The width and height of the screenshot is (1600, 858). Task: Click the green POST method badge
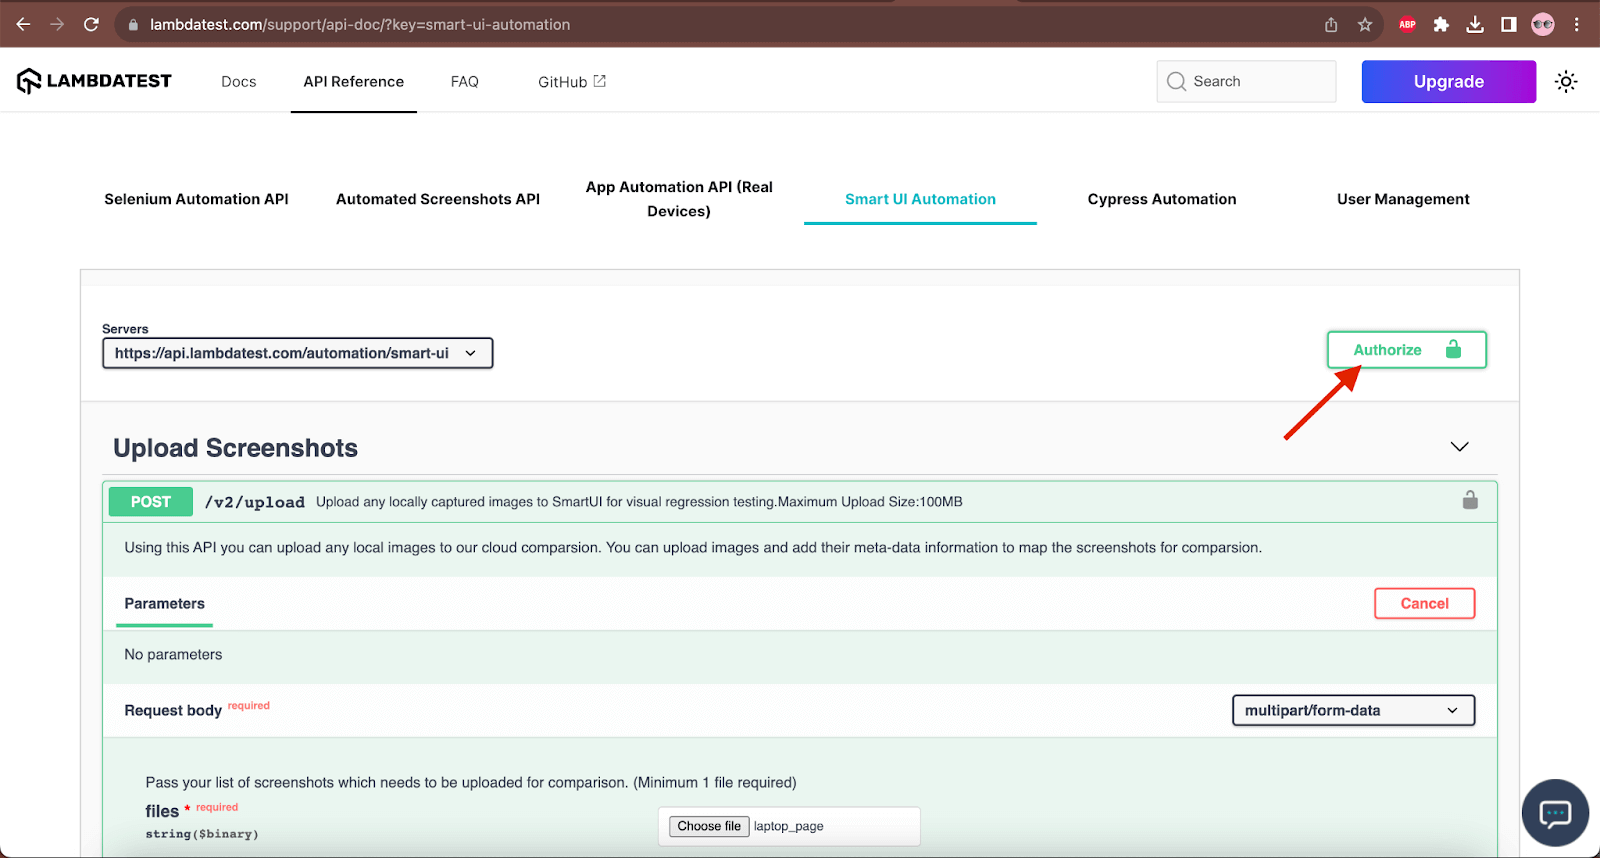[x=150, y=502]
